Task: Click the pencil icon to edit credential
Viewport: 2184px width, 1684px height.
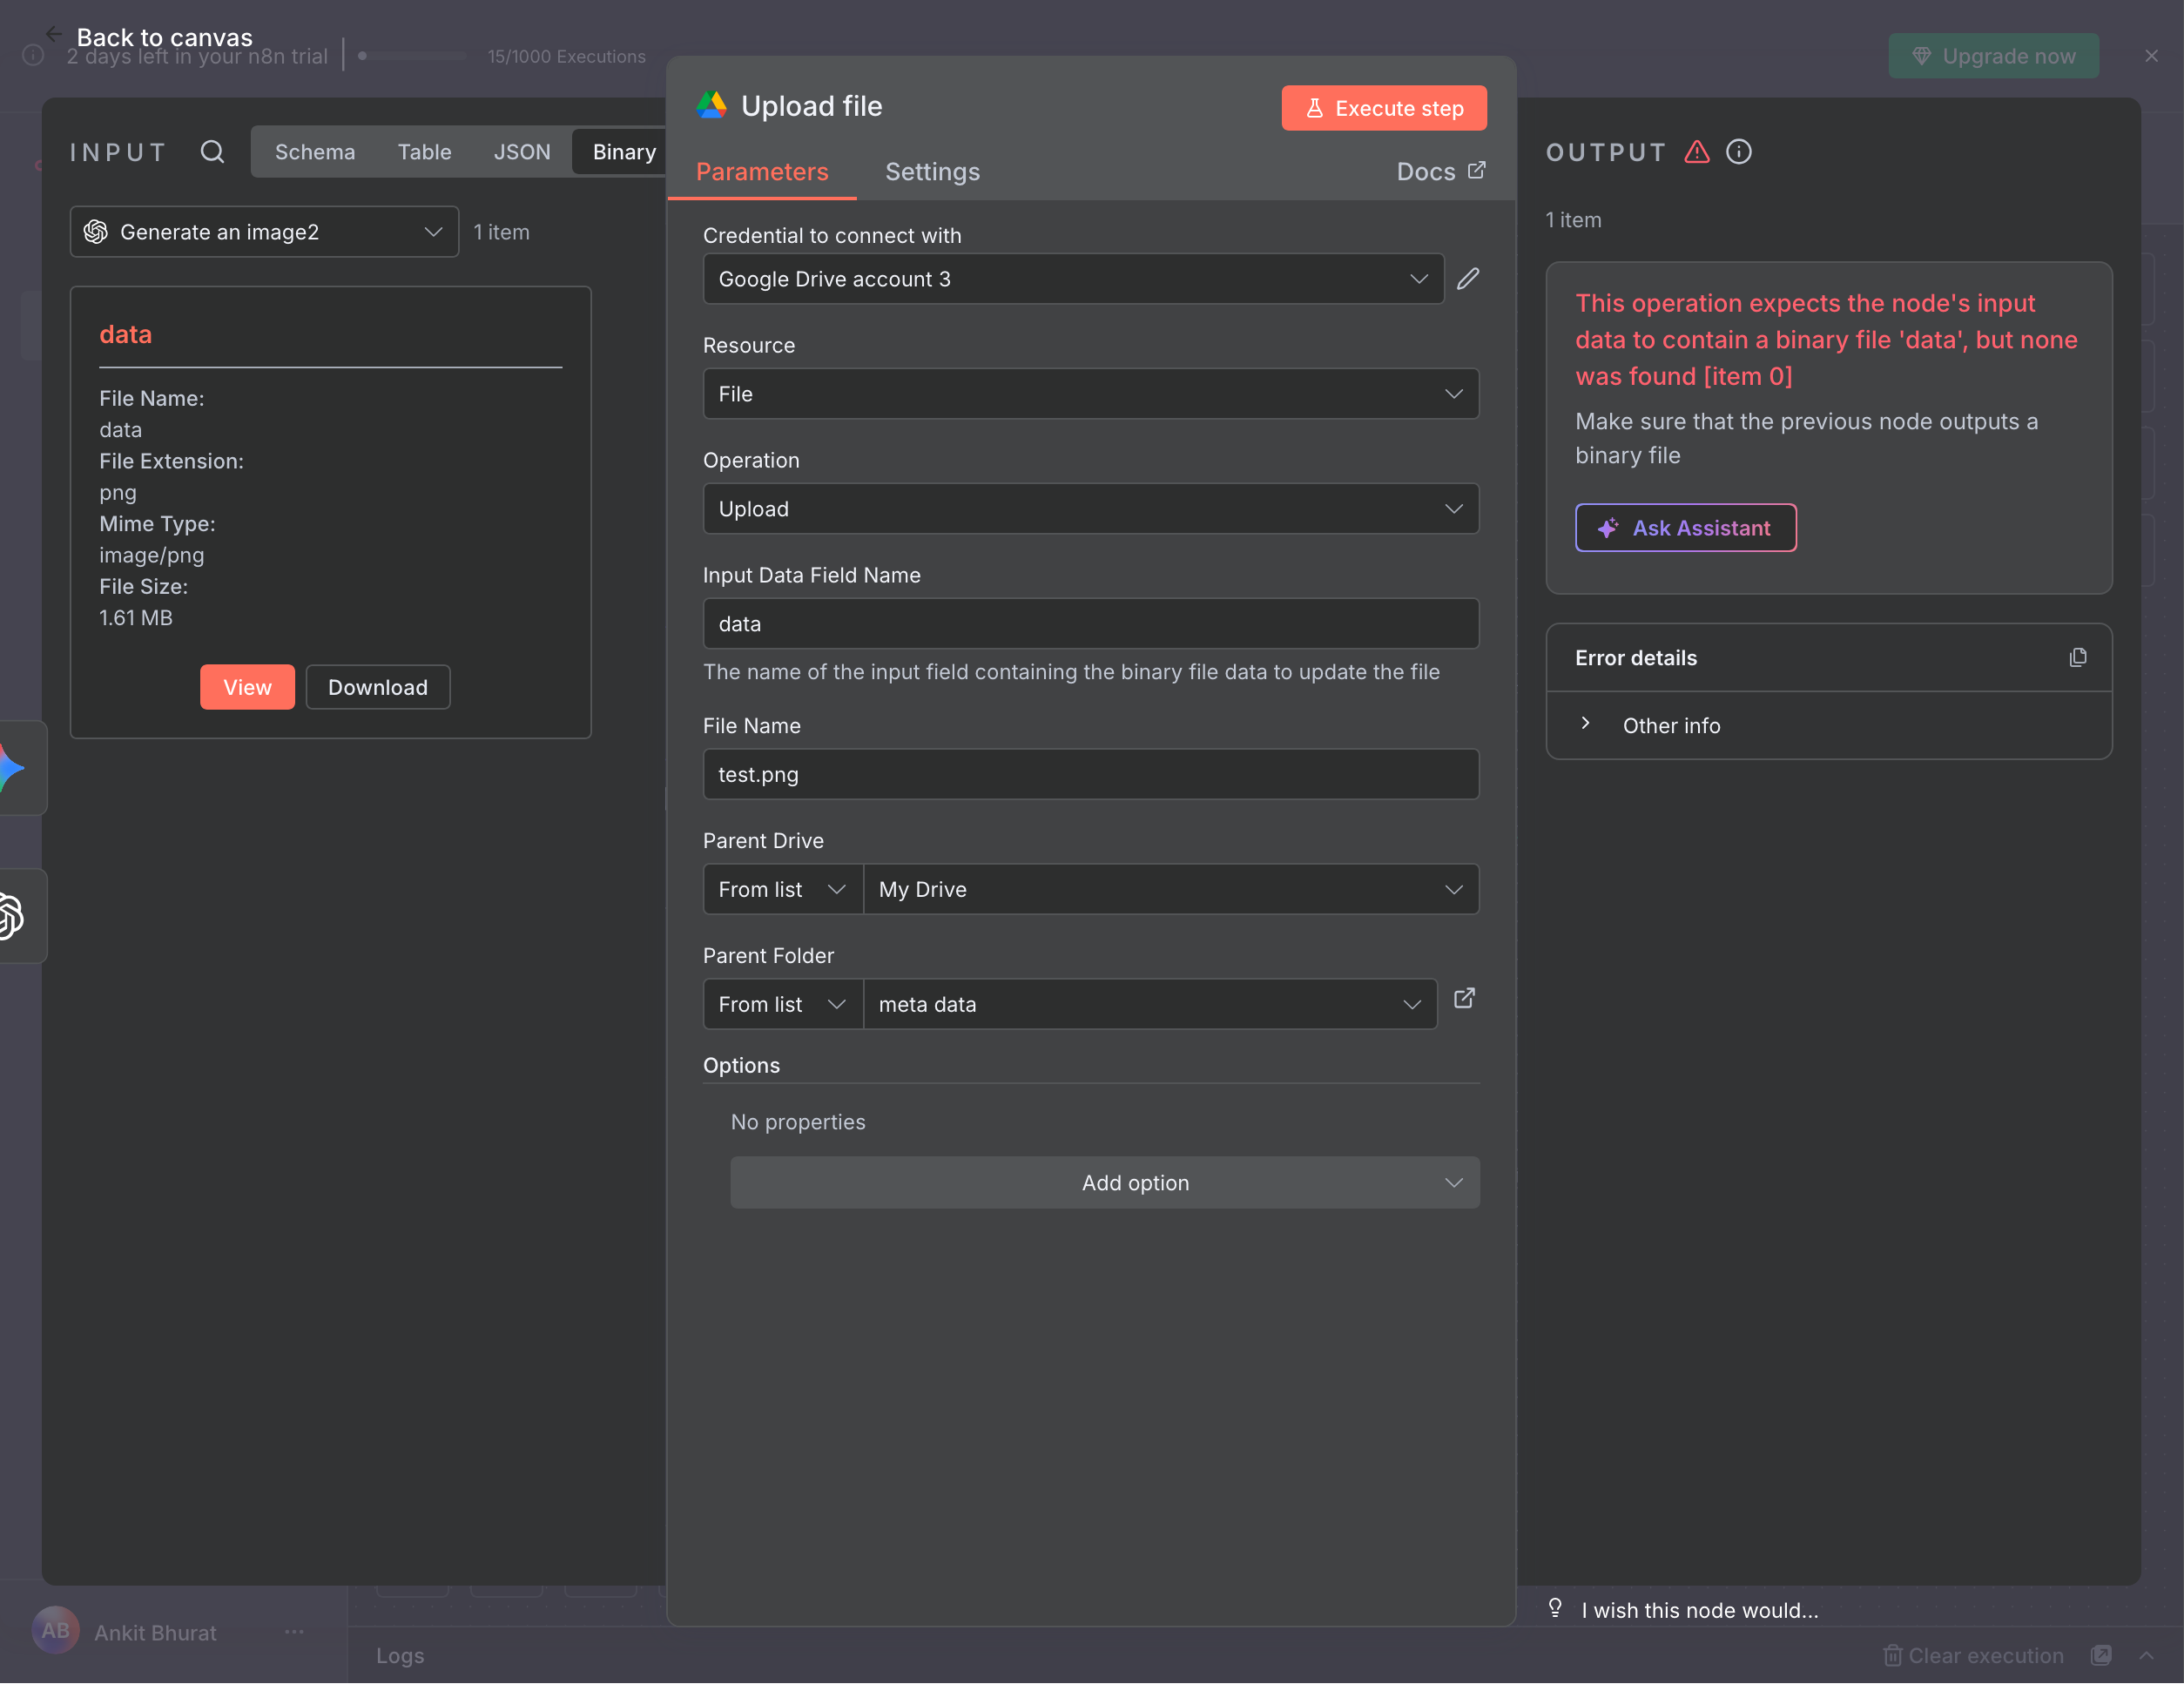Action: click(1467, 279)
